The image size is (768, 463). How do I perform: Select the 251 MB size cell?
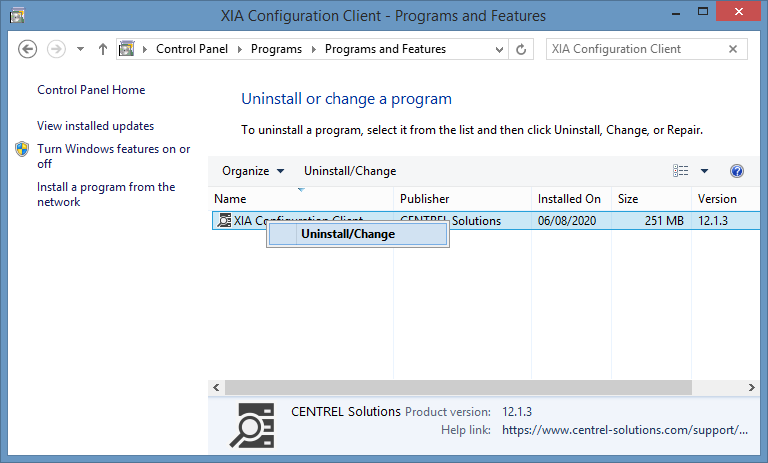click(664, 221)
